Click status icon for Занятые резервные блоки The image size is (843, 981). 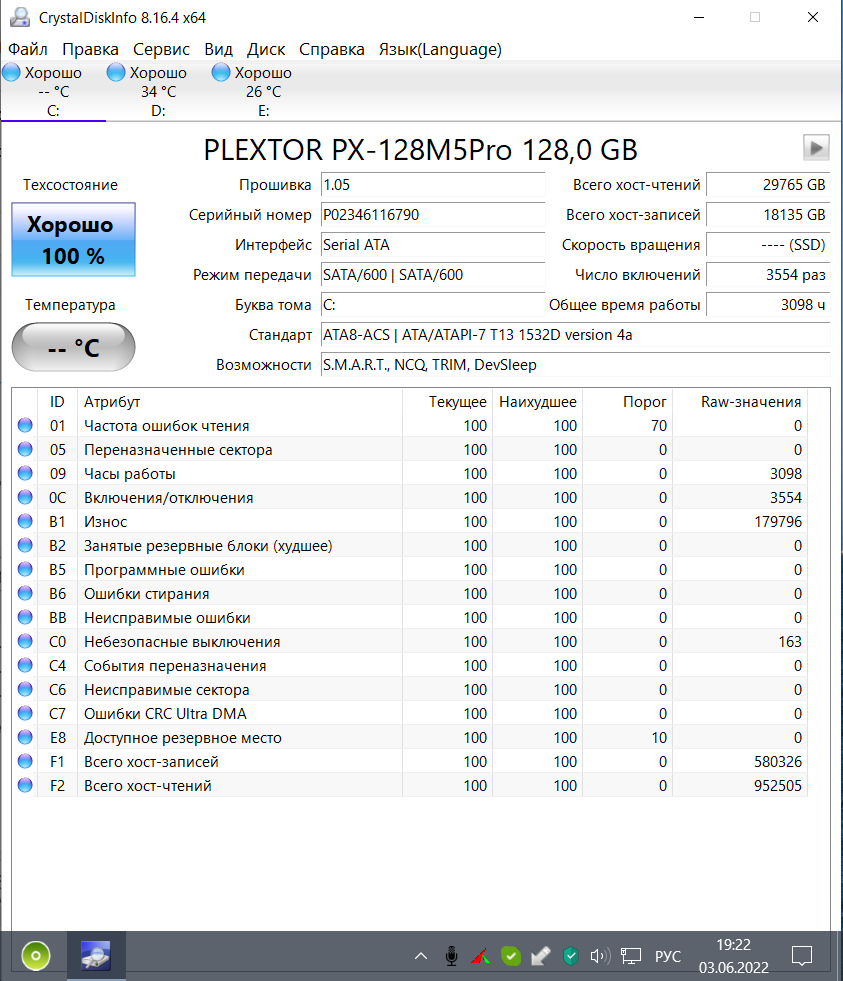[25, 546]
